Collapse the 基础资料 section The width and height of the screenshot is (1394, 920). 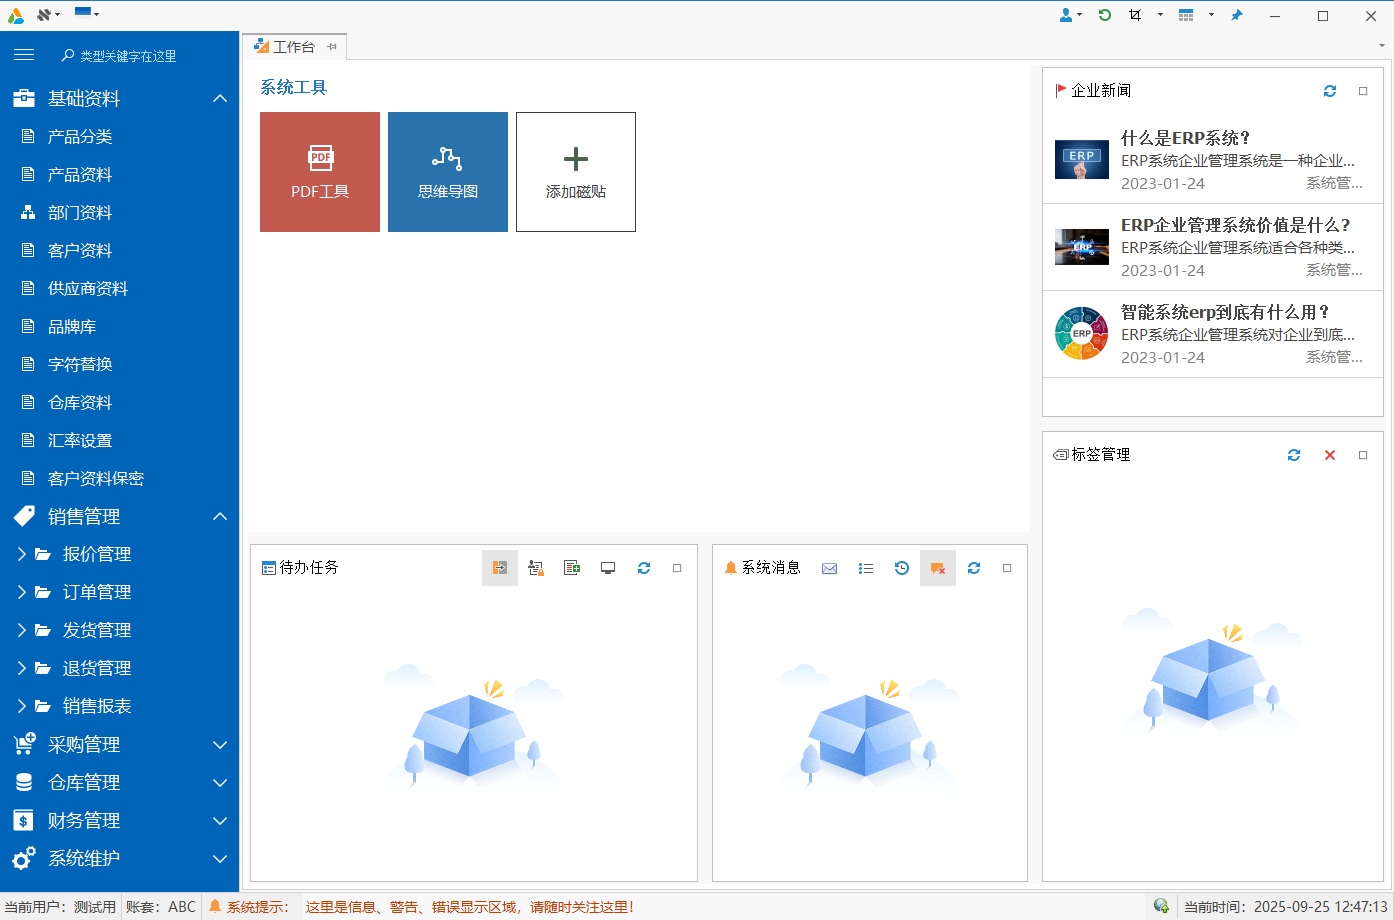[x=219, y=98]
